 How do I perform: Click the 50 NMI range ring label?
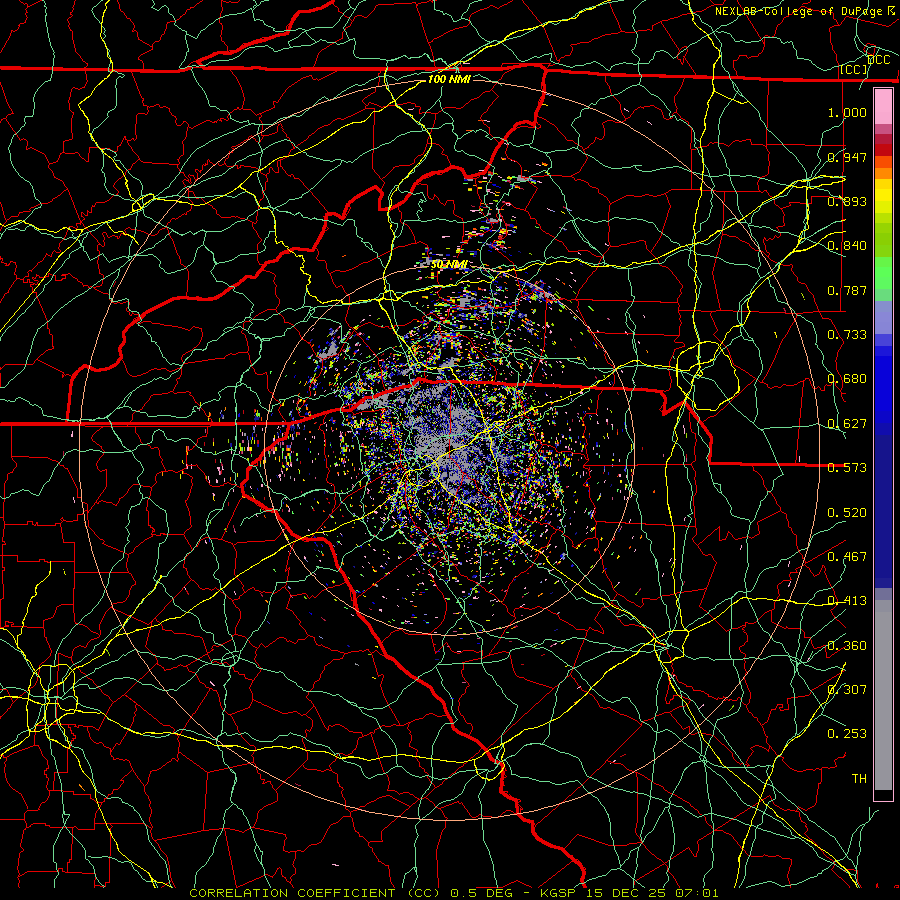coord(448,264)
